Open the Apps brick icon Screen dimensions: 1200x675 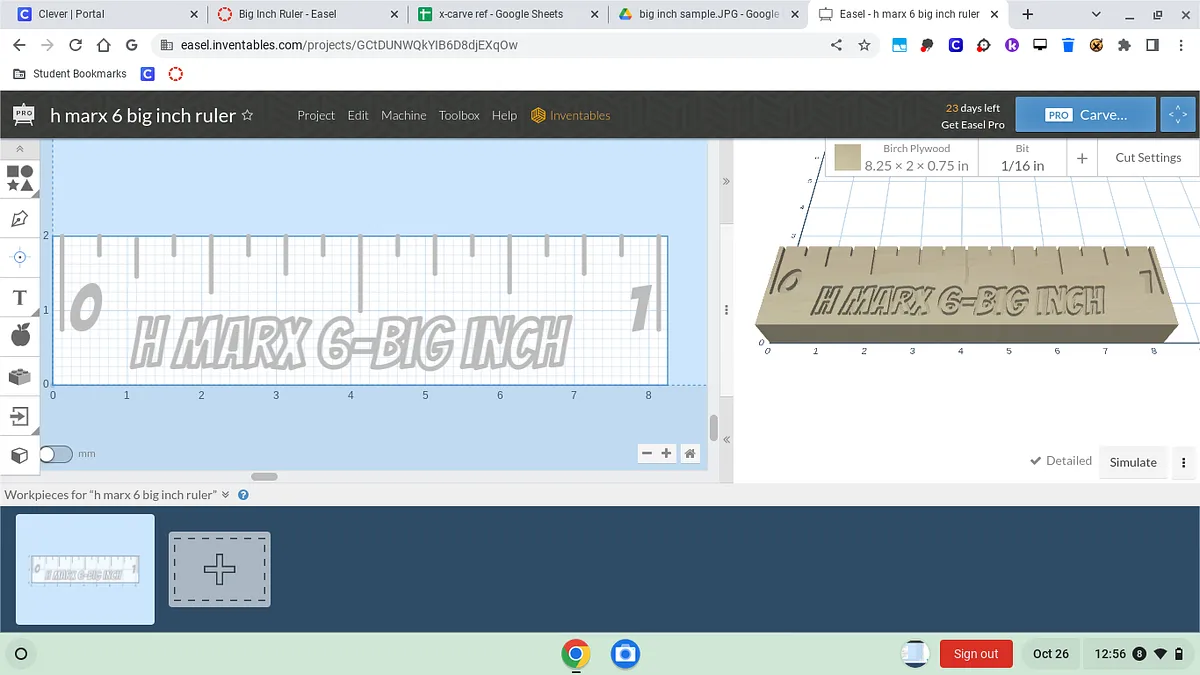click(20, 376)
